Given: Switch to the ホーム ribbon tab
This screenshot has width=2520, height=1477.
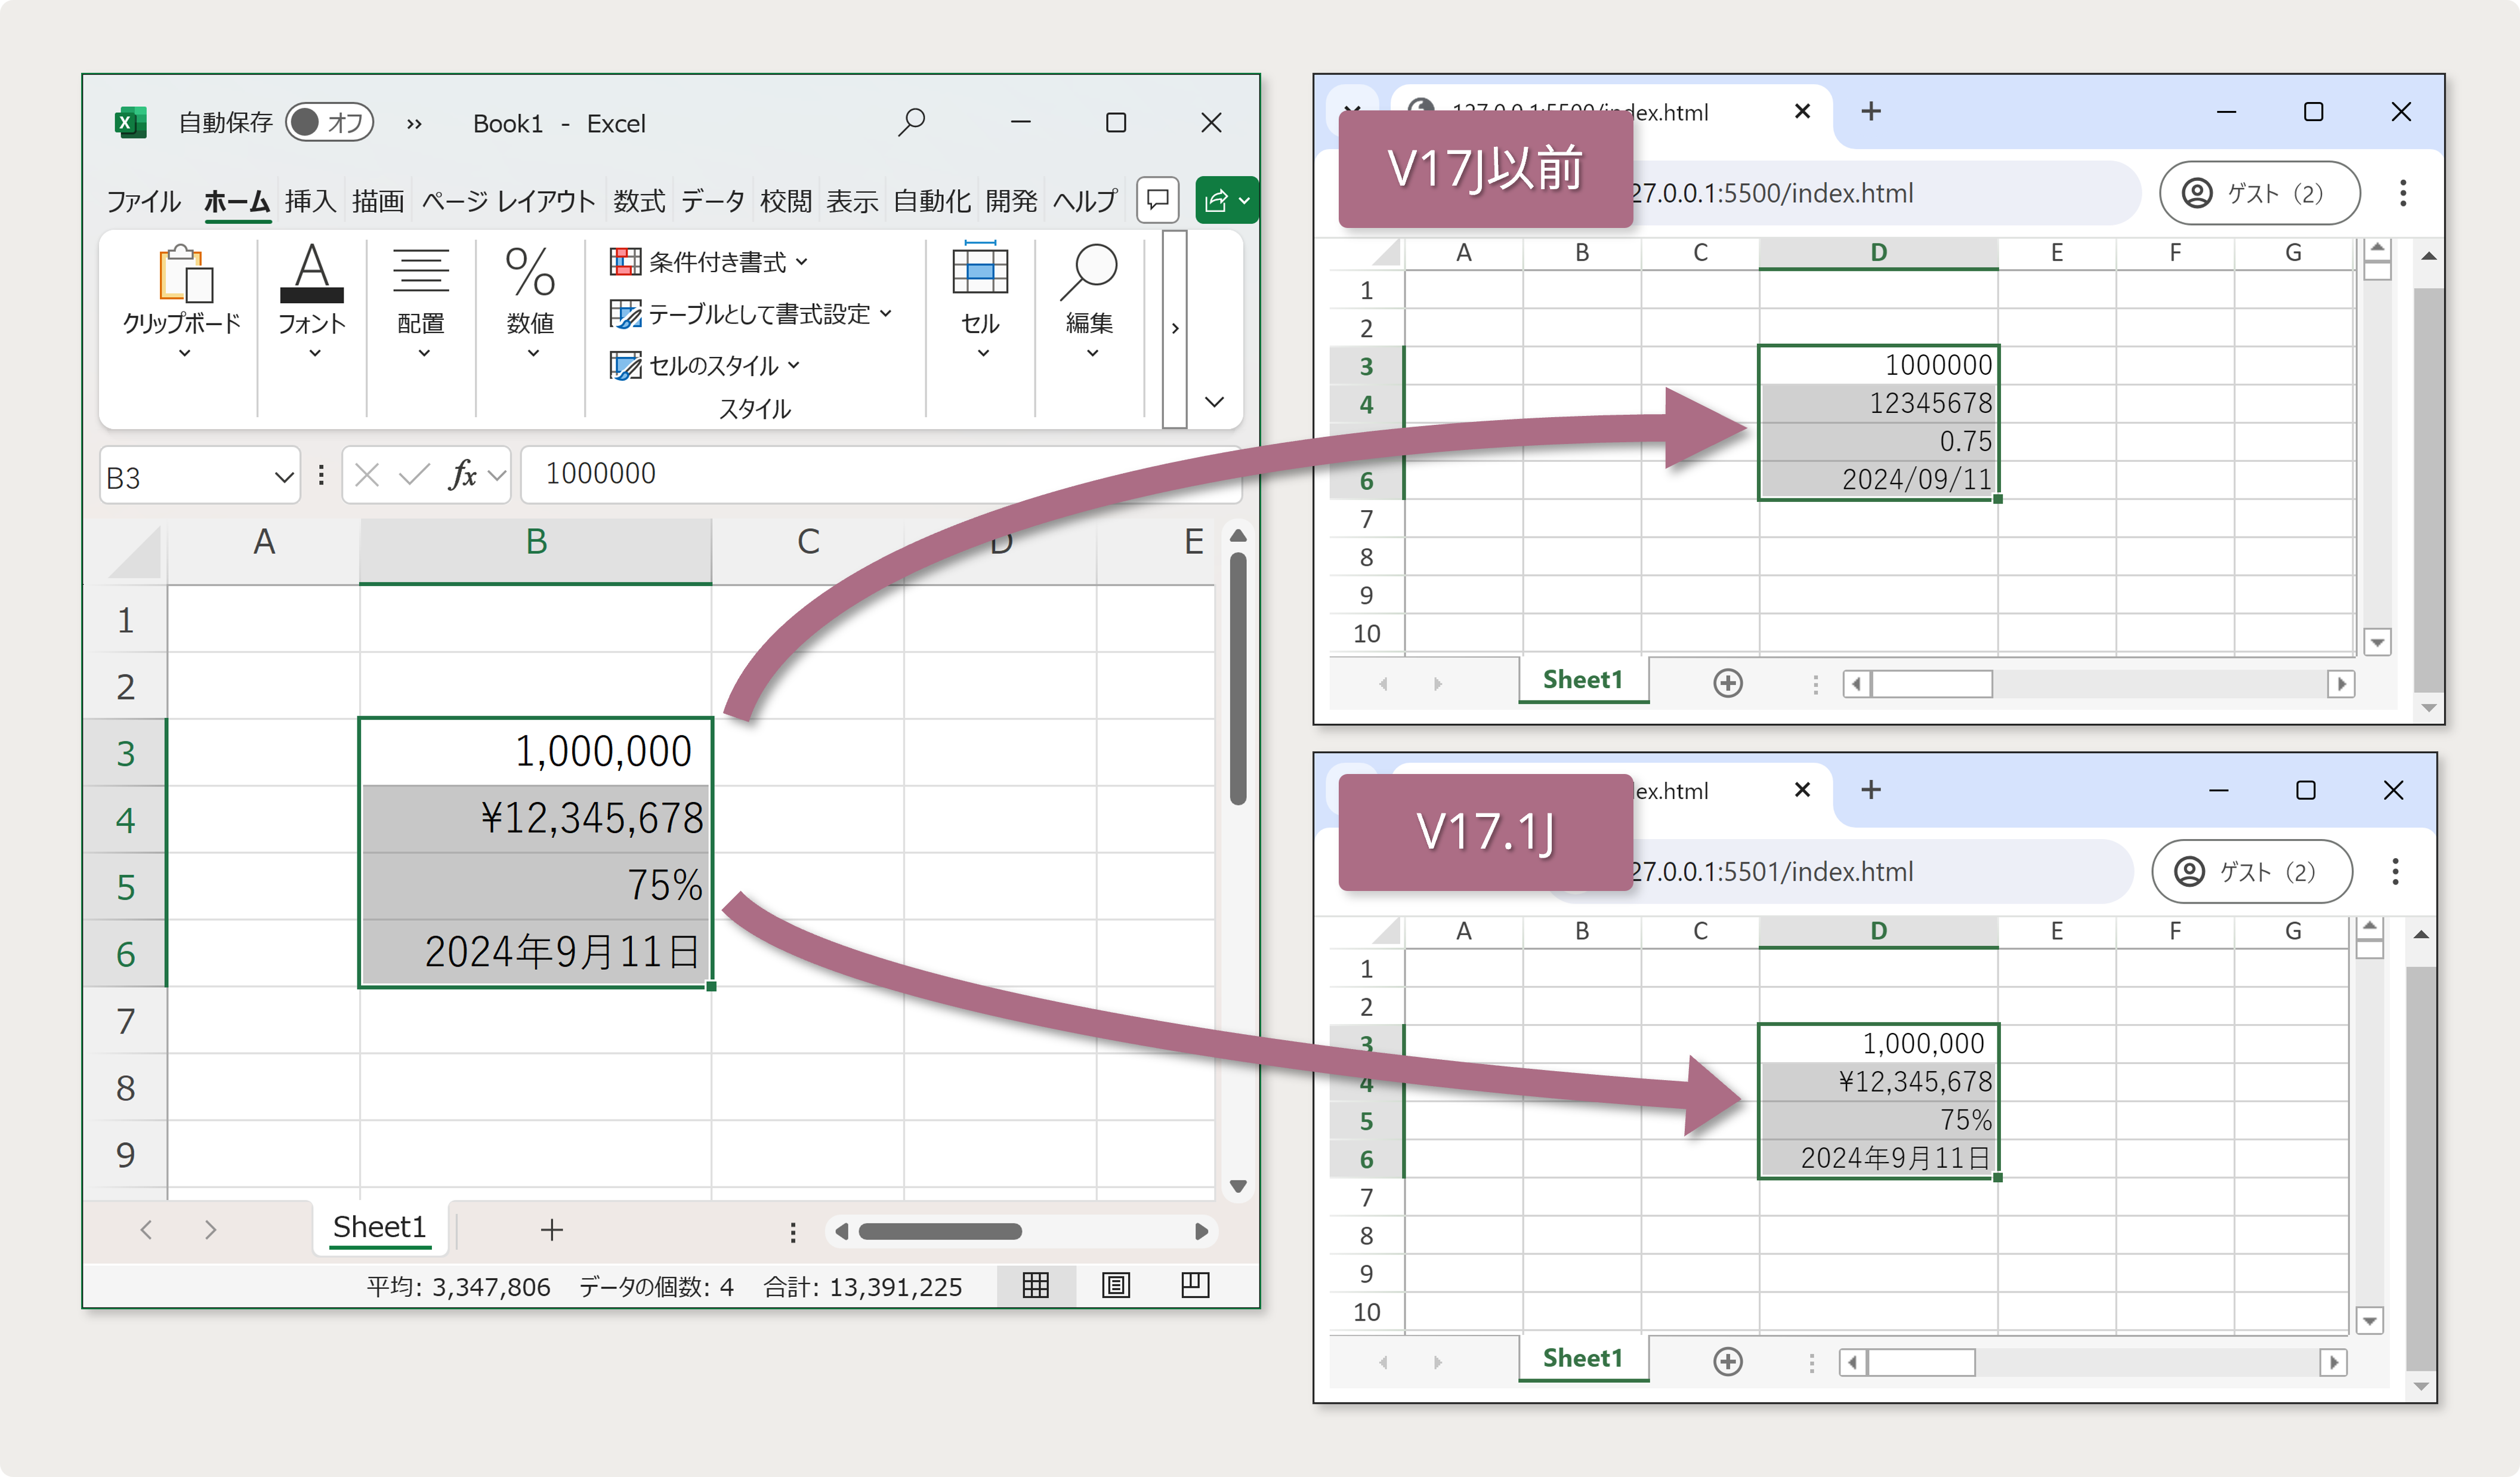Looking at the screenshot, I should [x=237, y=201].
